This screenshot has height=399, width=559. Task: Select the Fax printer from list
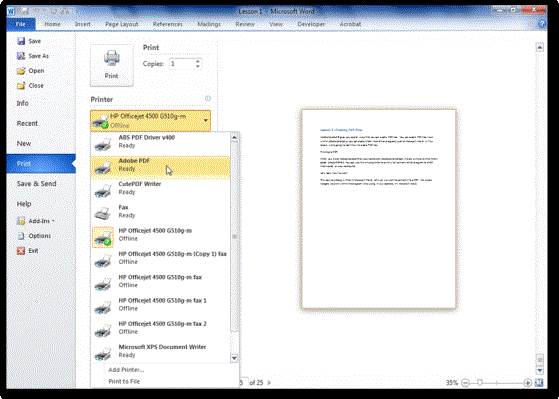point(160,211)
